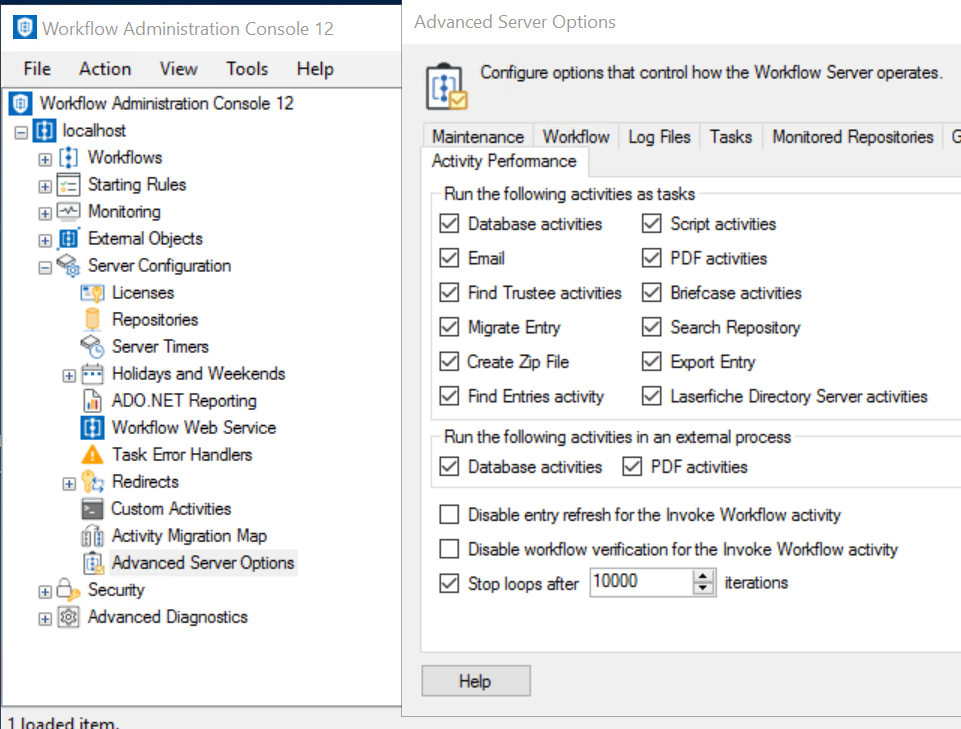961x729 pixels.
Task: Expand the Holidays and Weekends node
Action: coord(69,376)
